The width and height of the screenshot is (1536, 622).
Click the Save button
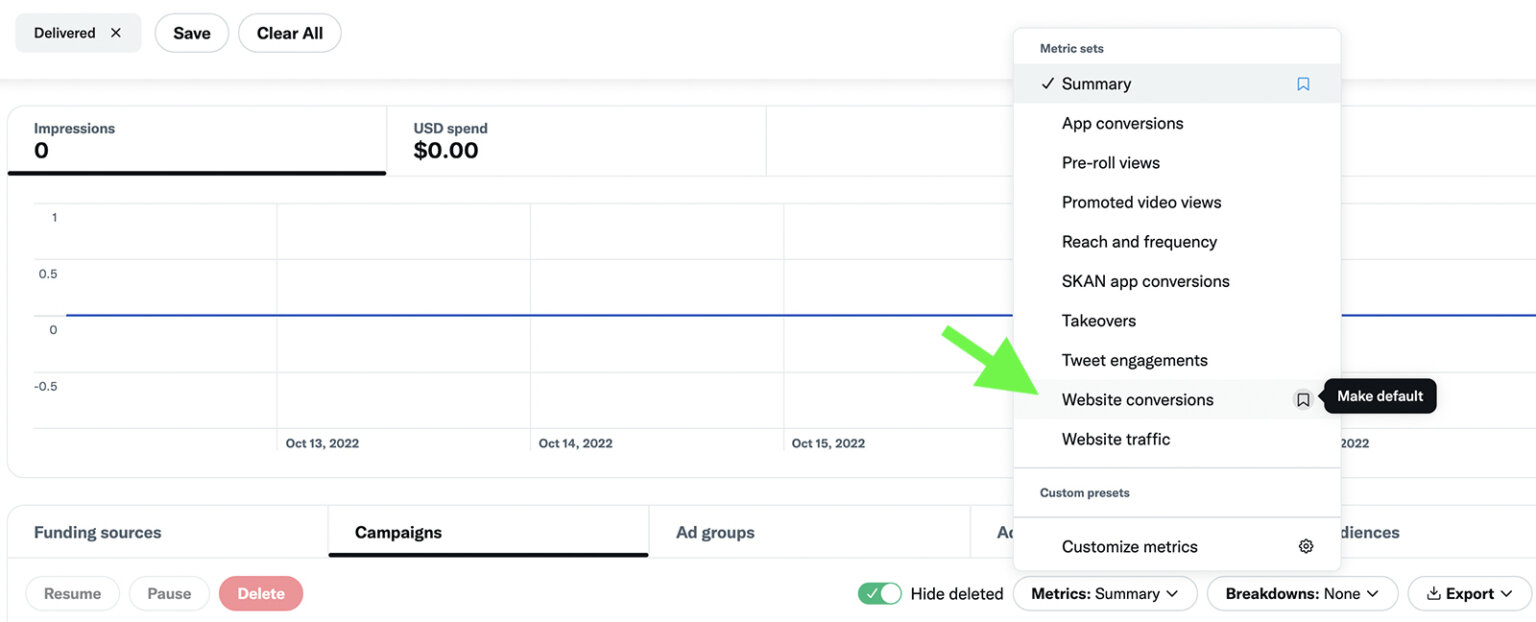tap(191, 32)
